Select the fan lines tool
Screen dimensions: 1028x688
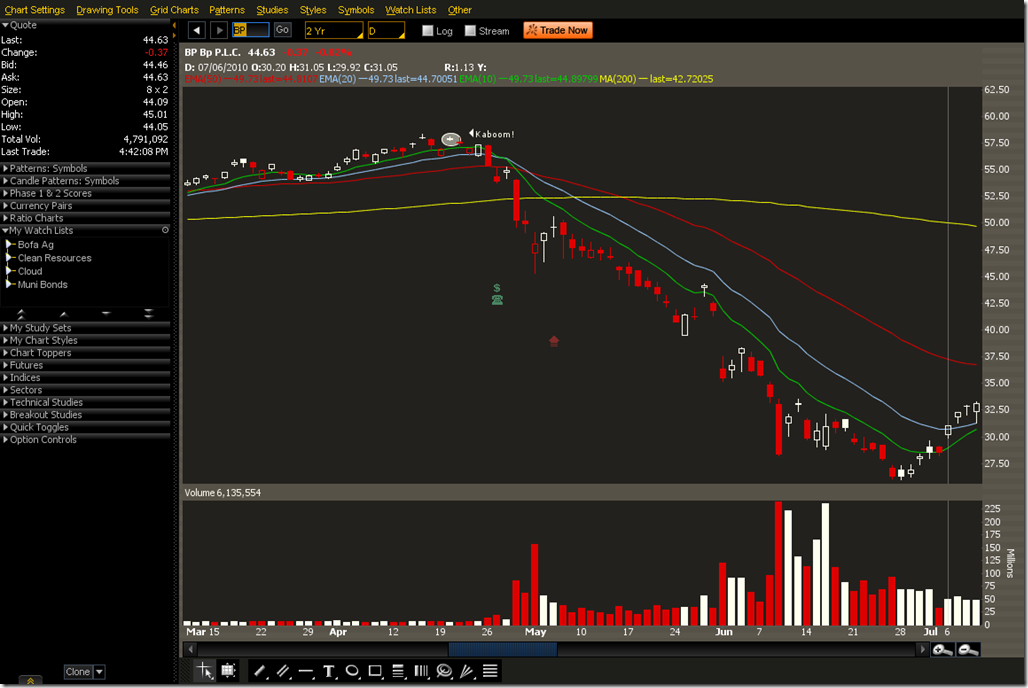click(x=467, y=671)
